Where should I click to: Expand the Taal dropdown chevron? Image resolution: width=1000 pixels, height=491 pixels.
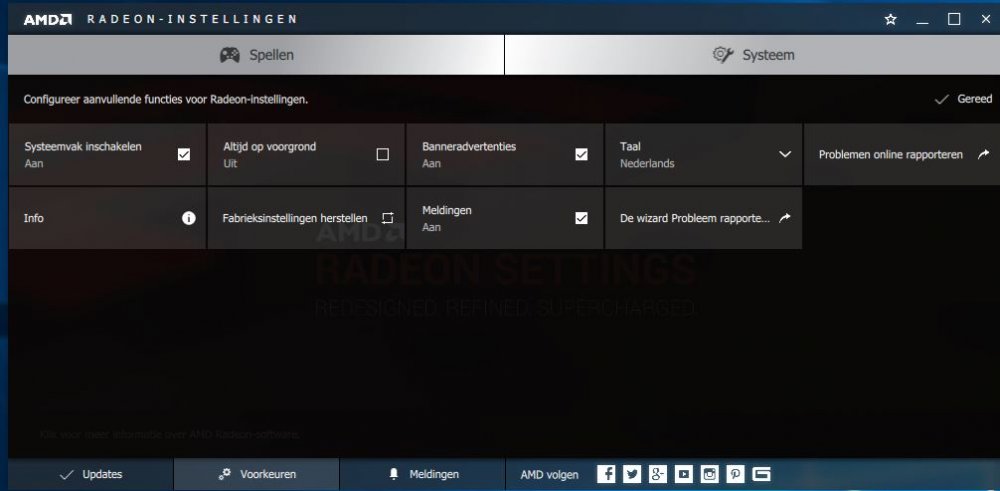click(785, 154)
